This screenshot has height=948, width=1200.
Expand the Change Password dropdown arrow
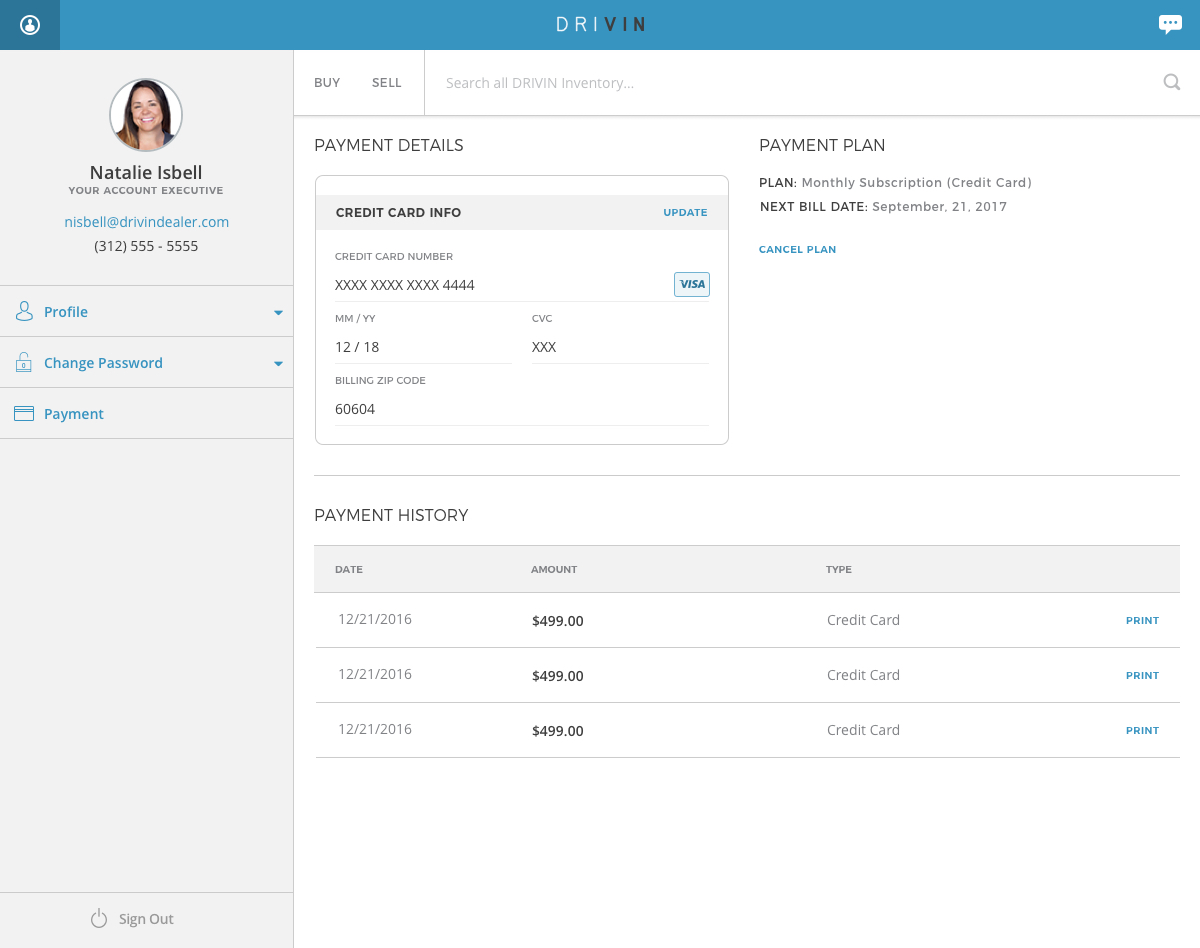point(279,364)
